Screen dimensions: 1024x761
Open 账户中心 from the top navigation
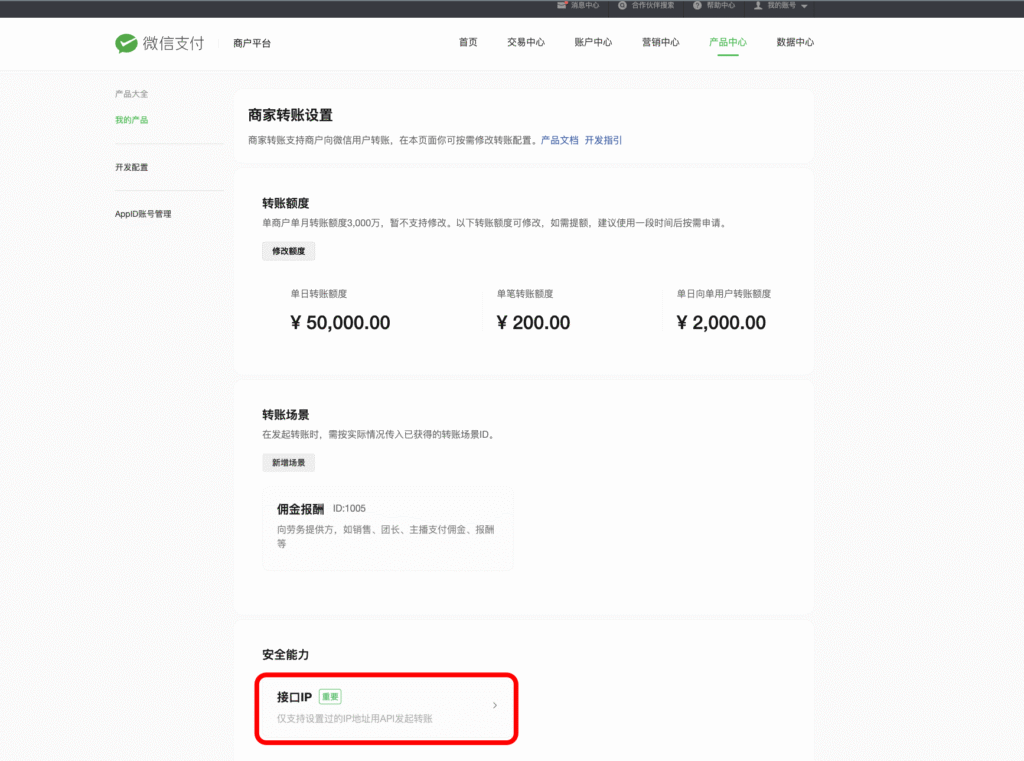(x=593, y=43)
